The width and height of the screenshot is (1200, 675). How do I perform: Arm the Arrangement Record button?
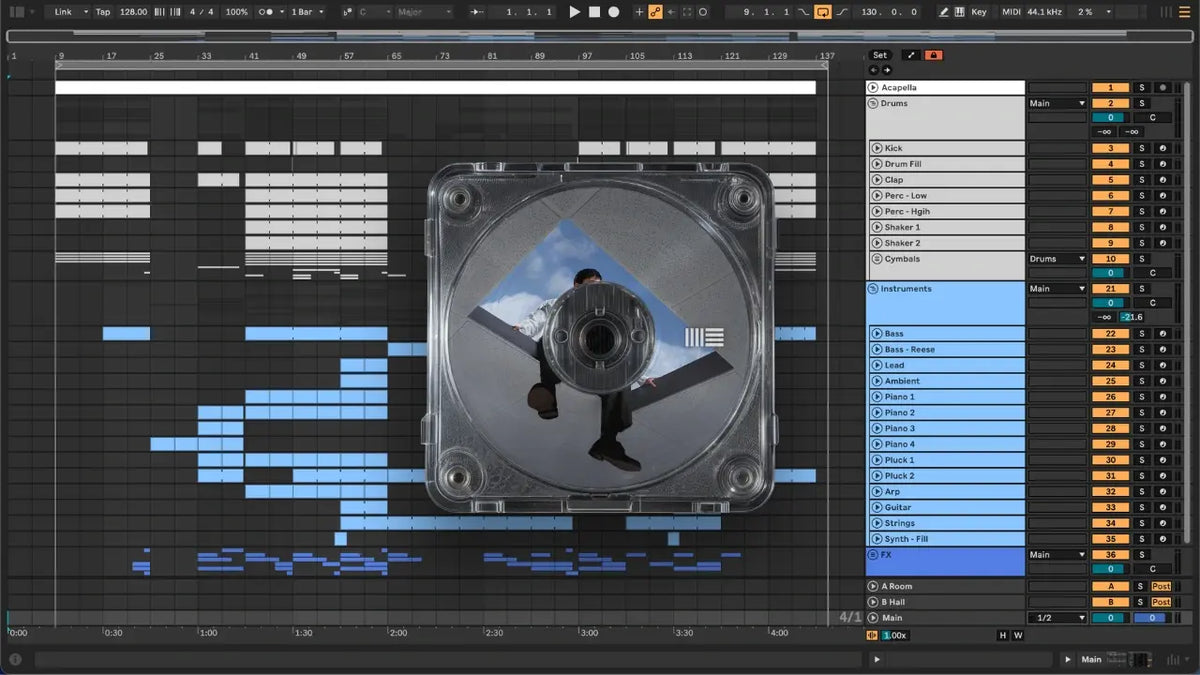[614, 12]
